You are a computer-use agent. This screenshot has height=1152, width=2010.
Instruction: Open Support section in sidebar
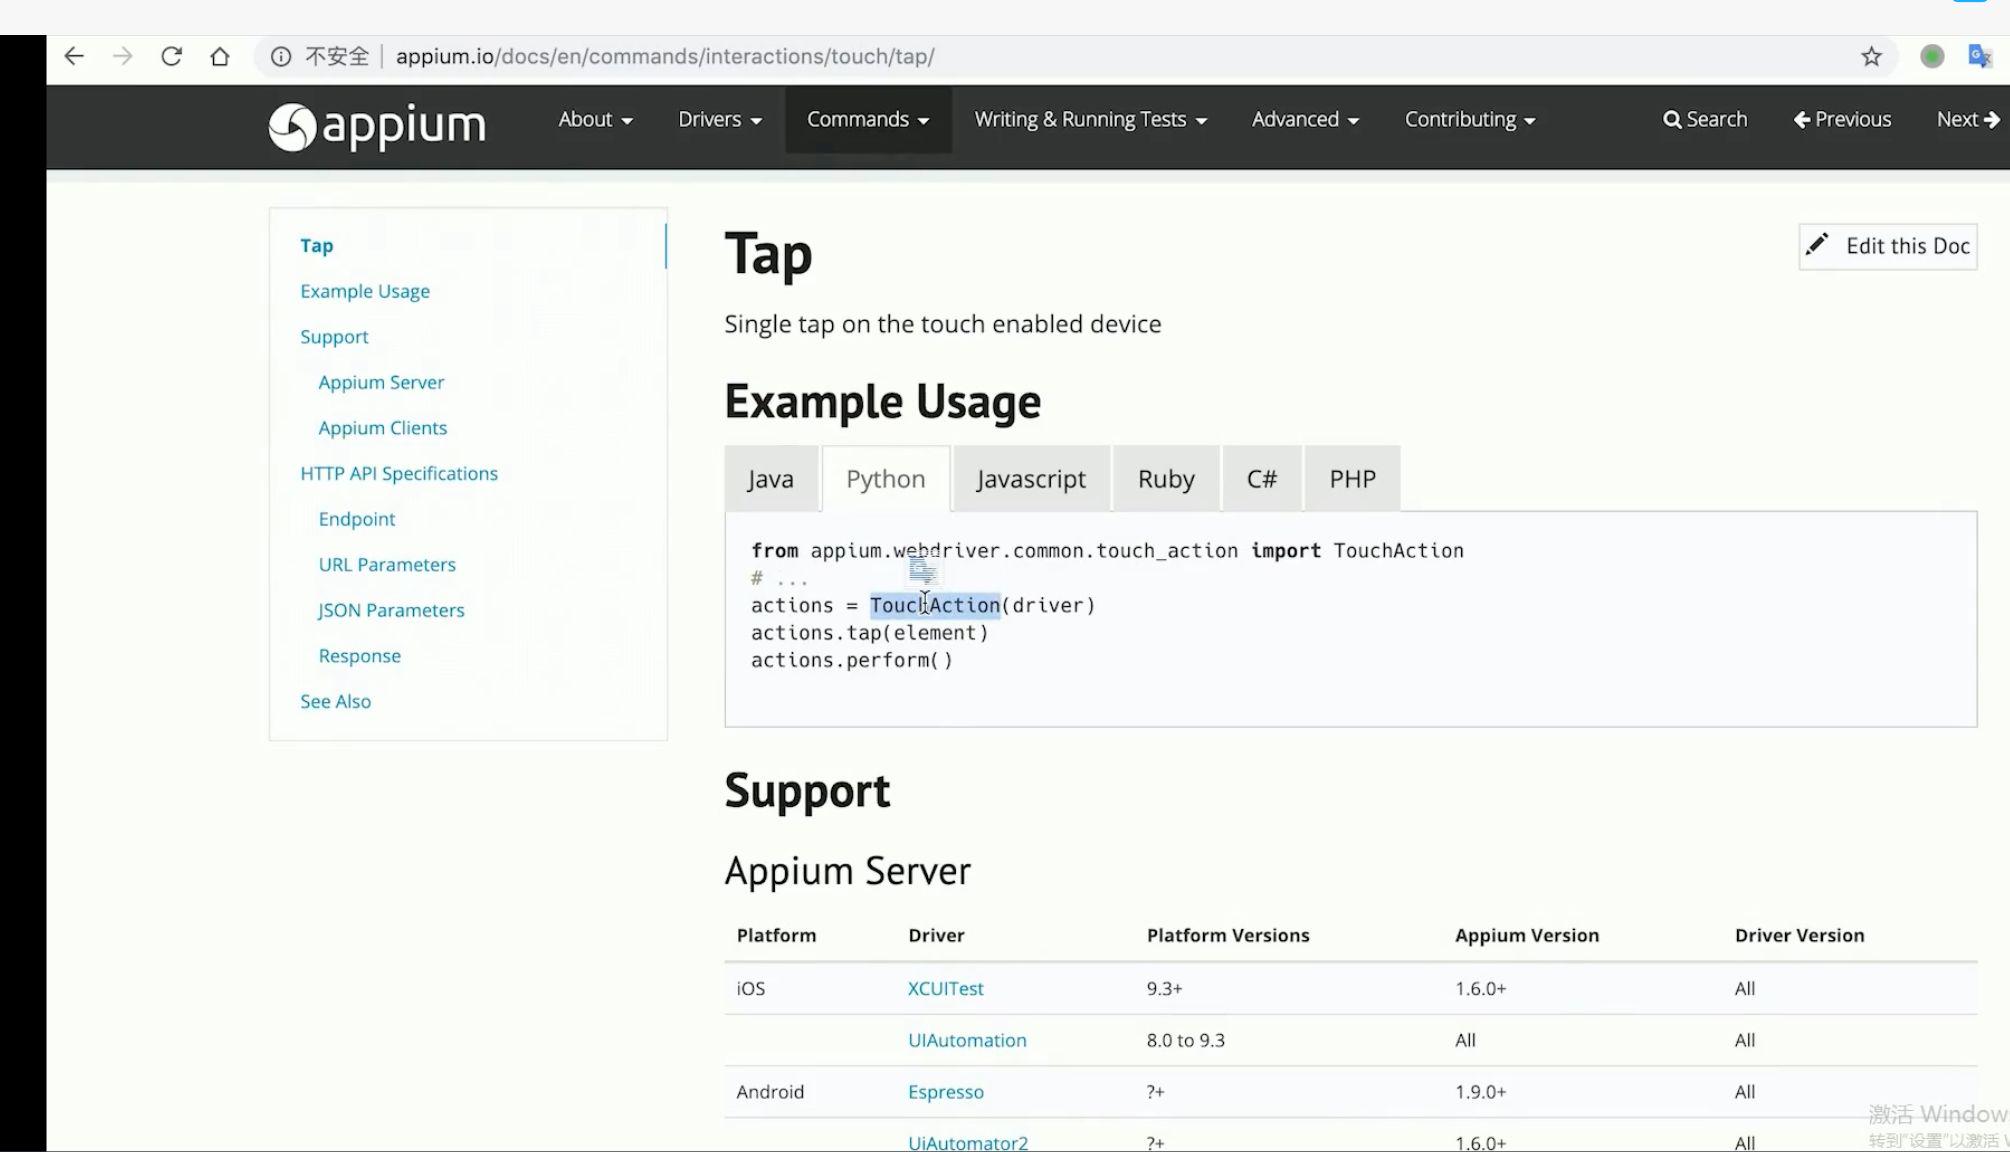click(334, 337)
